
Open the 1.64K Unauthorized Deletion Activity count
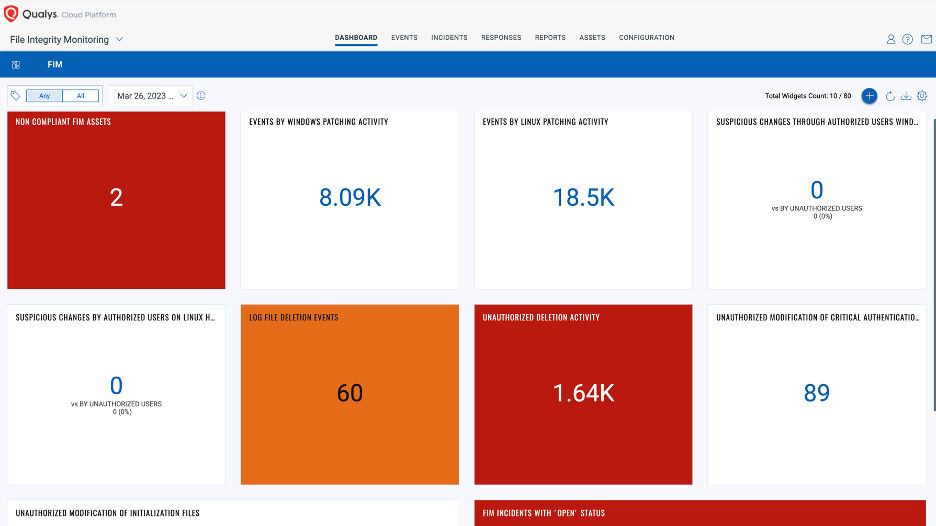pos(583,393)
